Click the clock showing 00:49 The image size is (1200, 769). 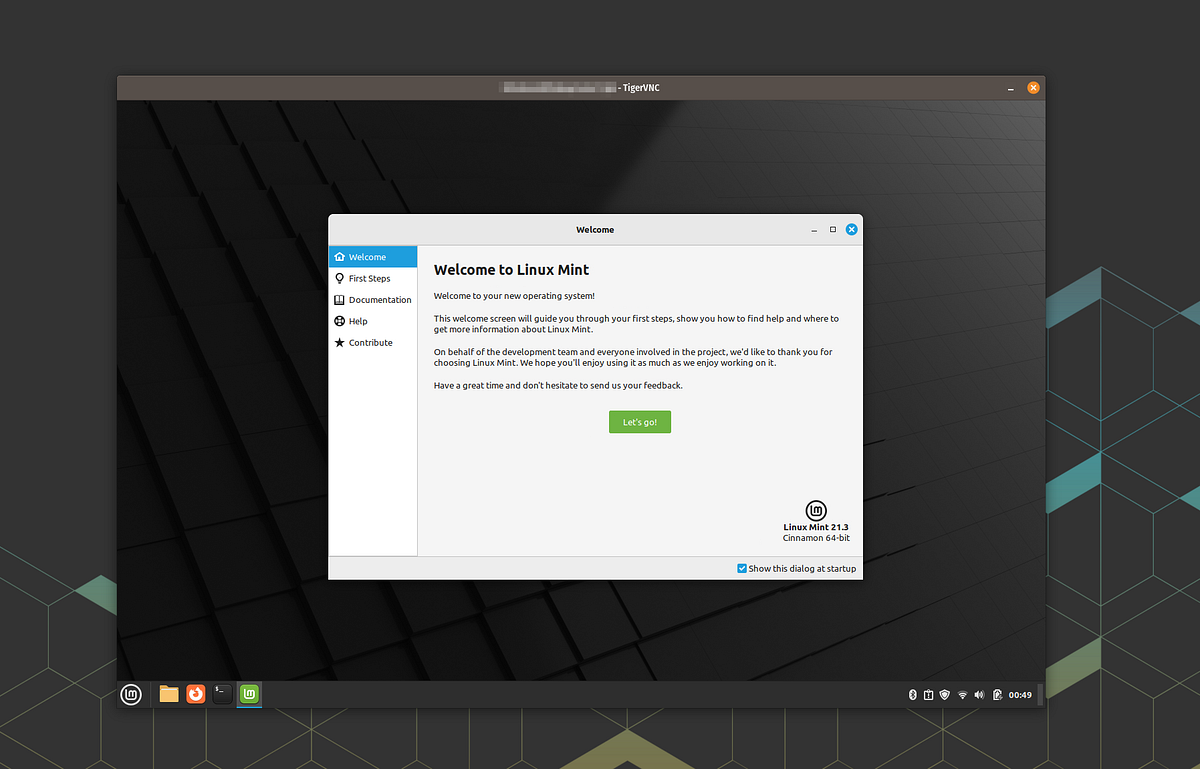tap(1017, 694)
